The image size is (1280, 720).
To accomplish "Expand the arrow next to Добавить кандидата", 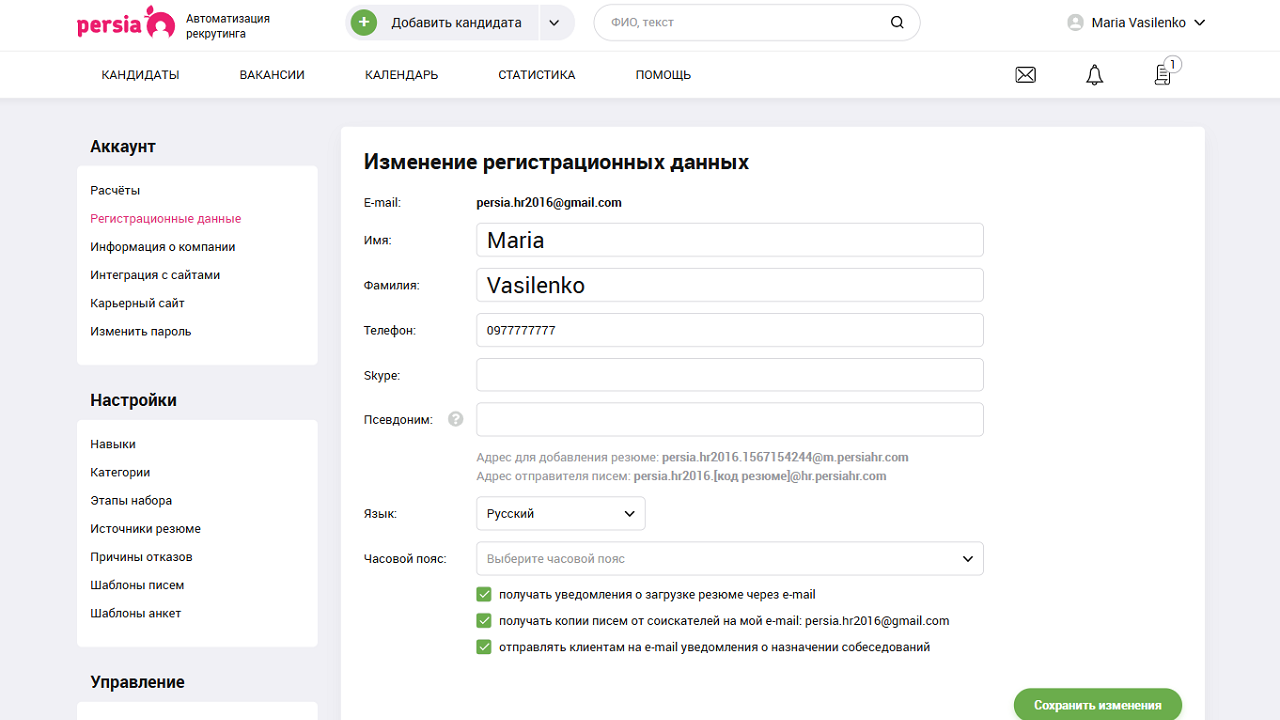I will pyautogui.click(x=555, y=21).
